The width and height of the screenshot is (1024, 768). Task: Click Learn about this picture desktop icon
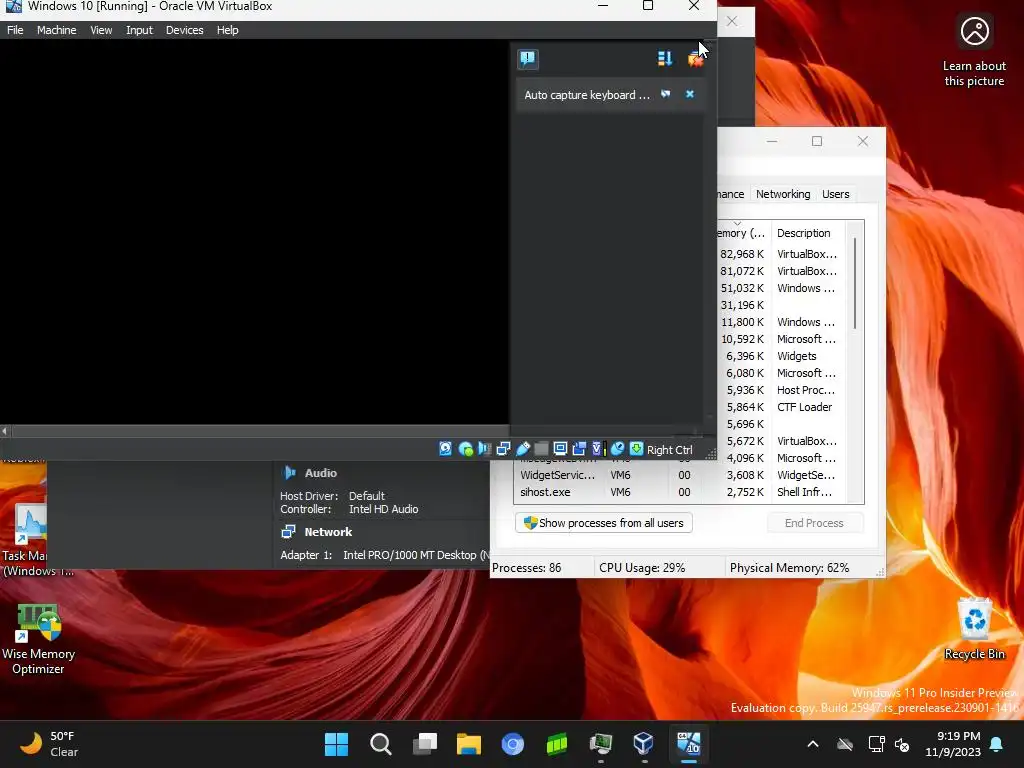point(974,51)
